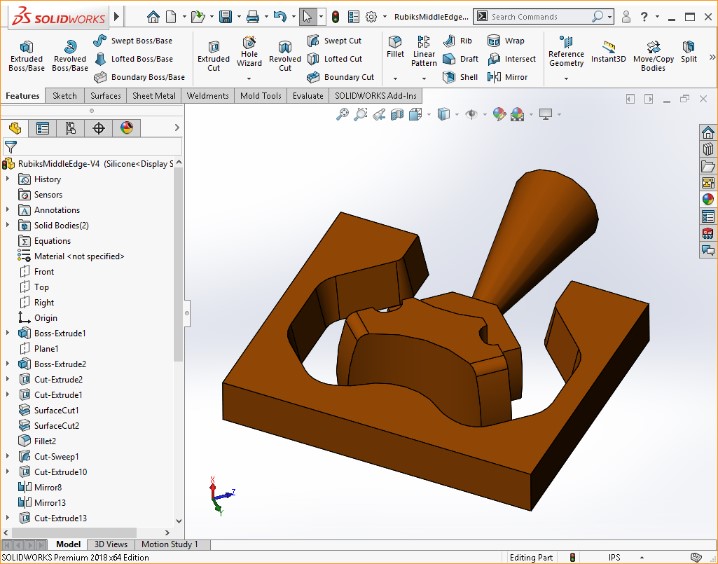Open Linear Pattern tool
Viewport: 718px width, 564px height.
(x=424, y=52)
